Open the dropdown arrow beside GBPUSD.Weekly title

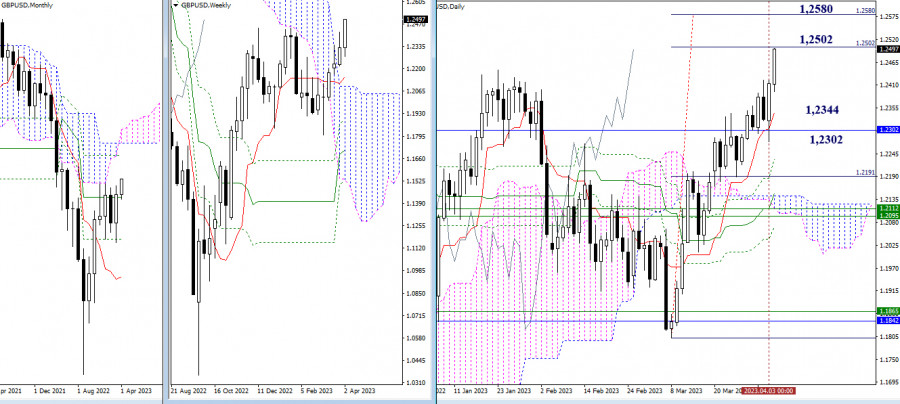(176, 5)
